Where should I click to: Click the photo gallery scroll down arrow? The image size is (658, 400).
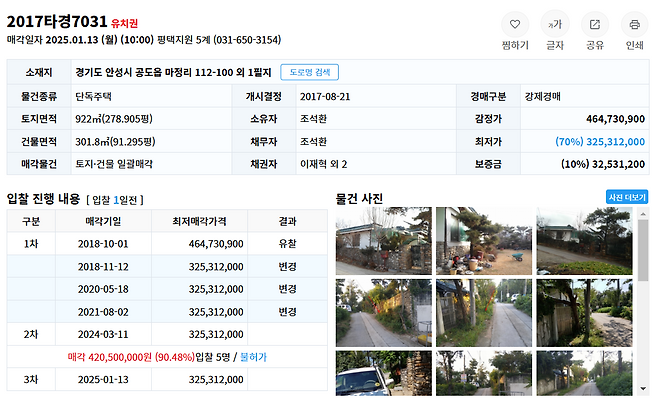[643, 389]
